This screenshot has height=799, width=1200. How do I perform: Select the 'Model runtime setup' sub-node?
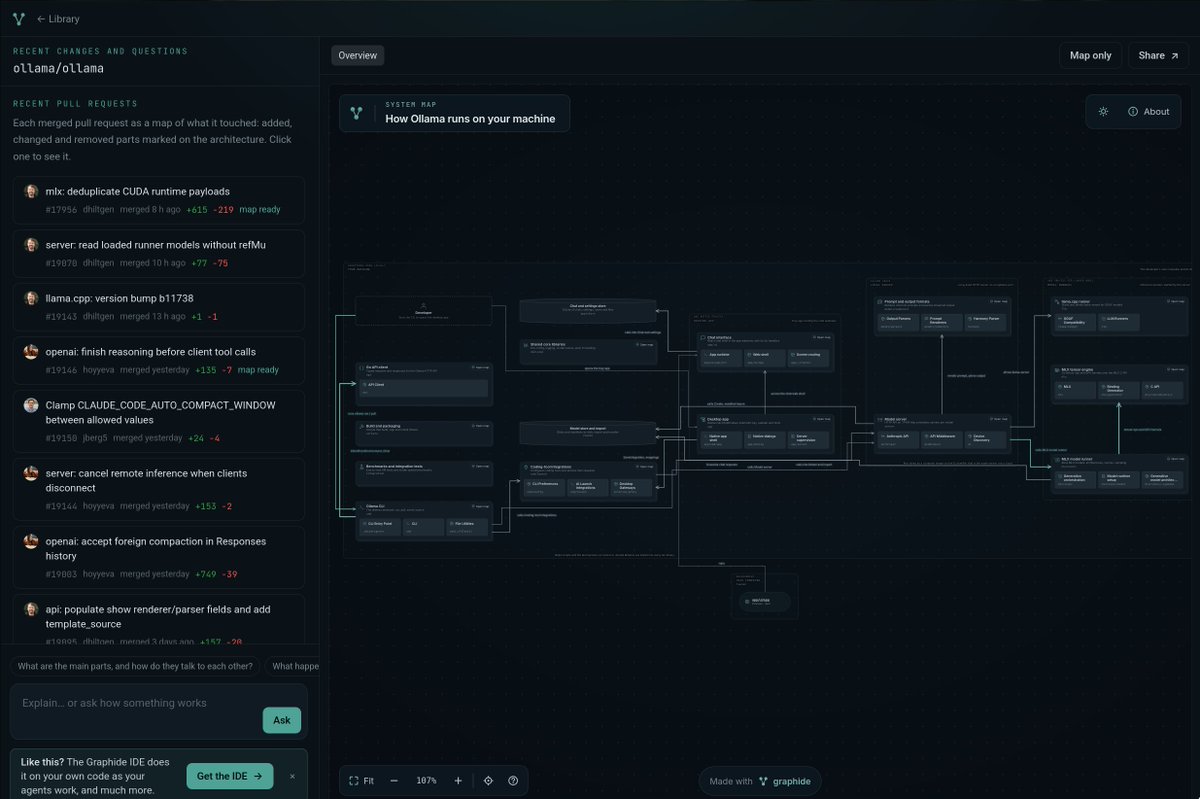tap(1118, 480)
